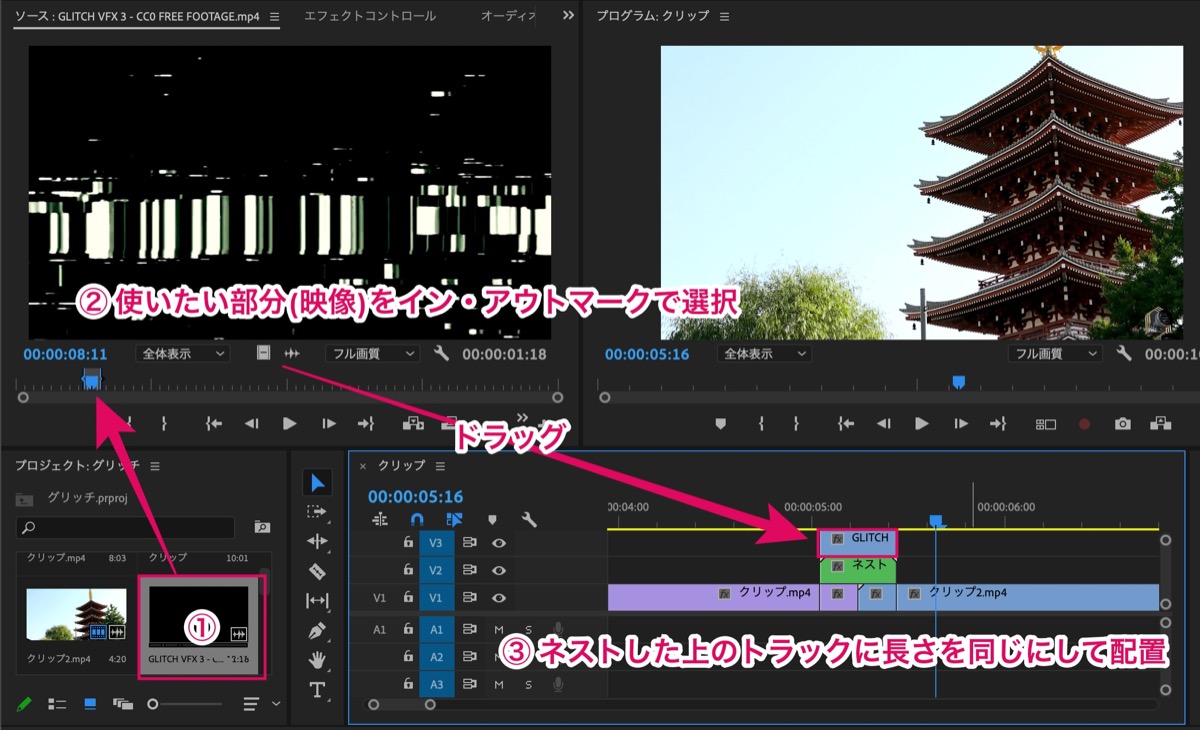
Task: Open Source monitor settings wrench
Action: [x=442, y=353]
